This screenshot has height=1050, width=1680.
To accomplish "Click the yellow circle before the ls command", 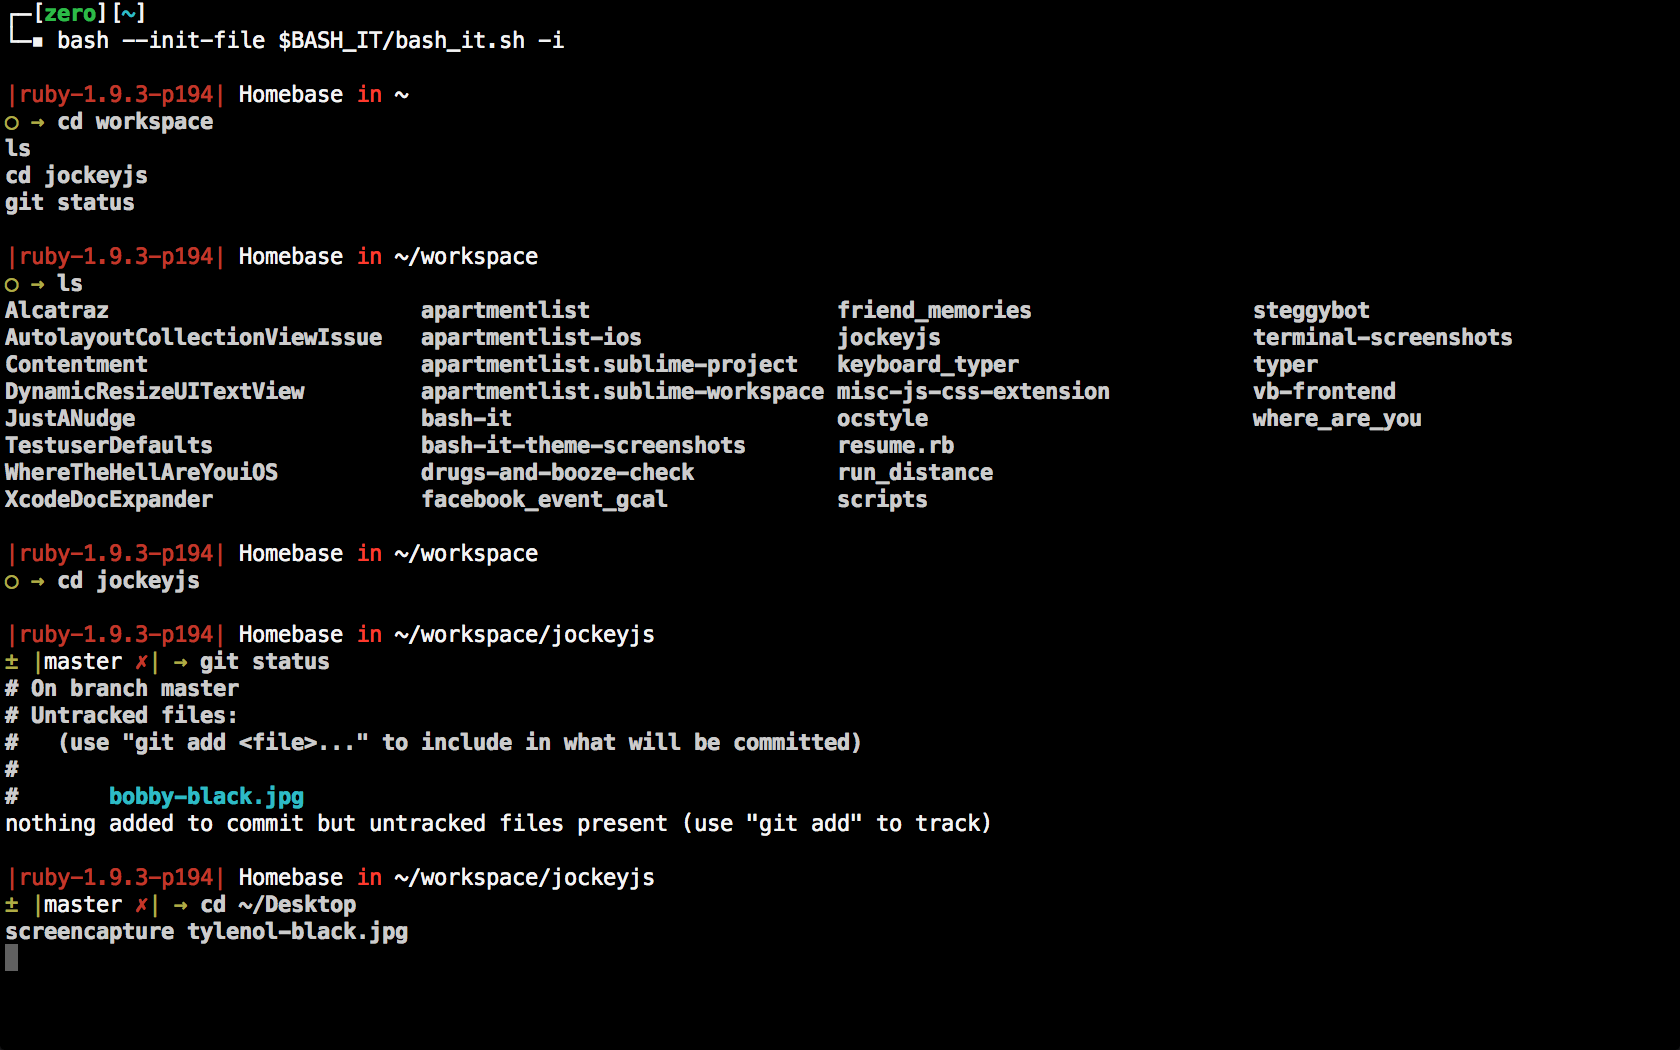I will click(12, 285).
